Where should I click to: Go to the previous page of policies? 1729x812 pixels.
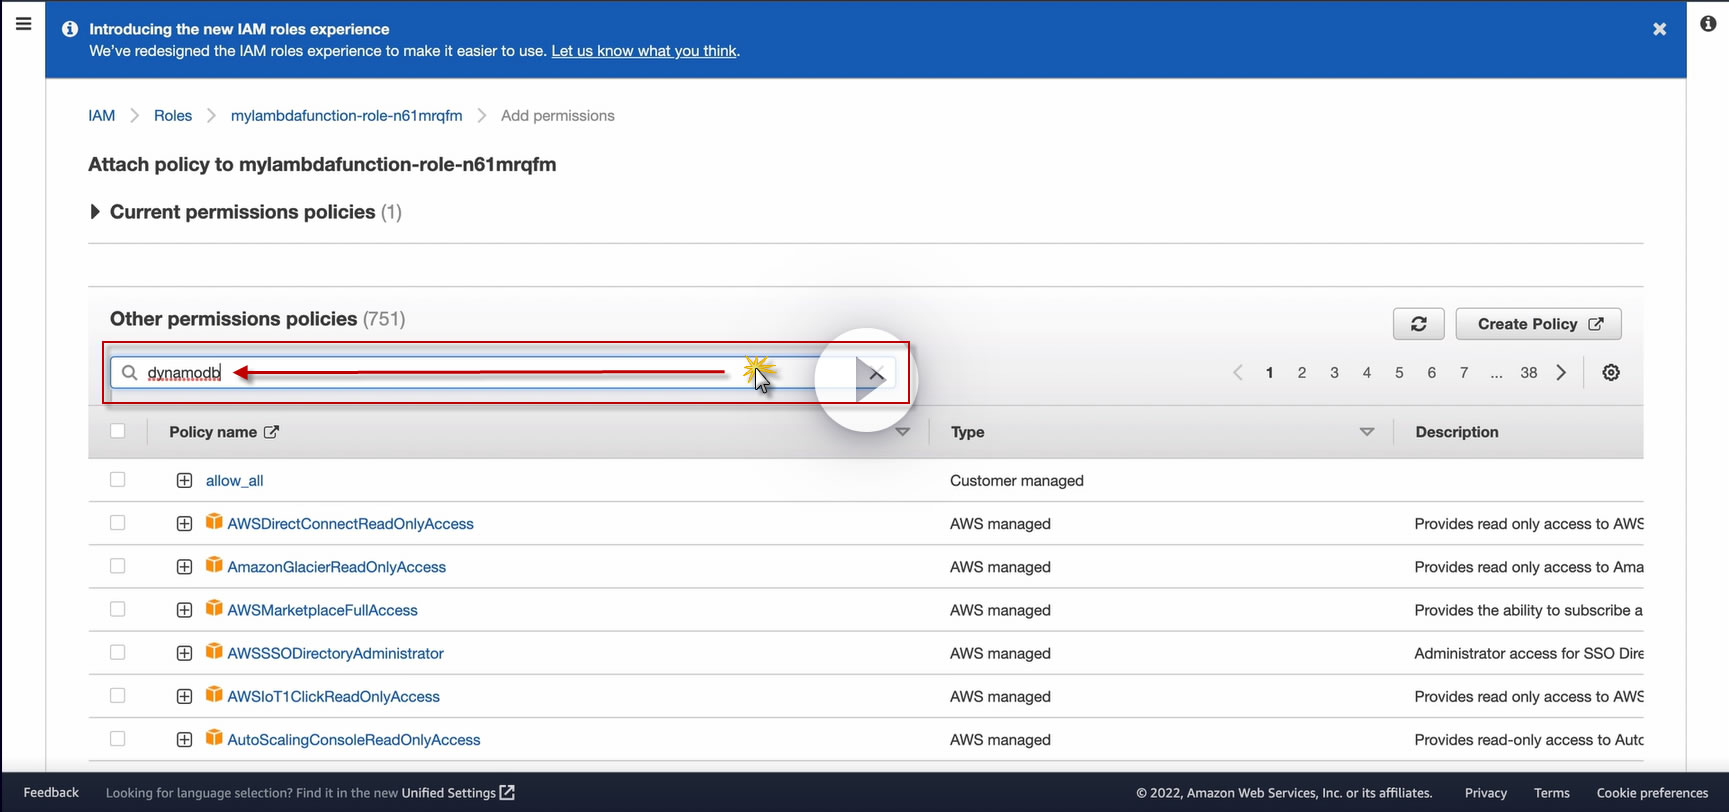click(x=1238, y=373)
